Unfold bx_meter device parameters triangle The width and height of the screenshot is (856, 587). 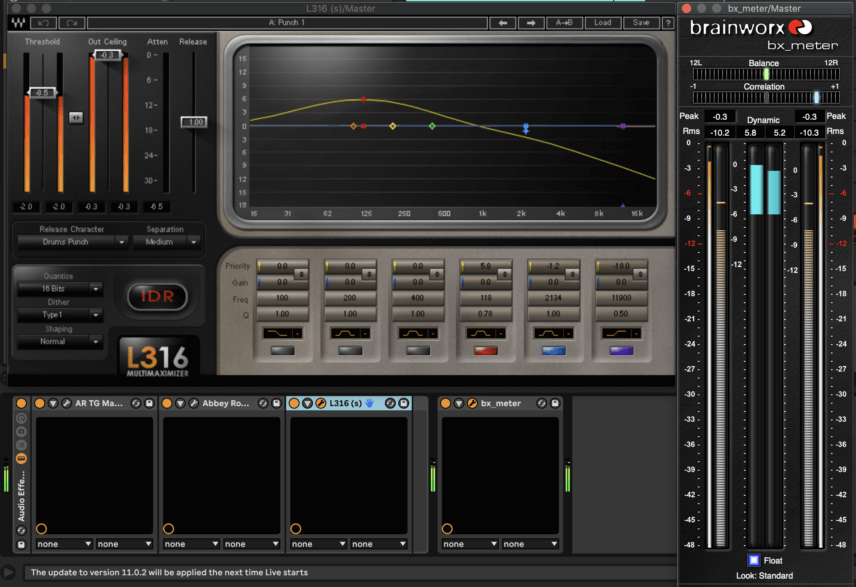tap(459, 404)
